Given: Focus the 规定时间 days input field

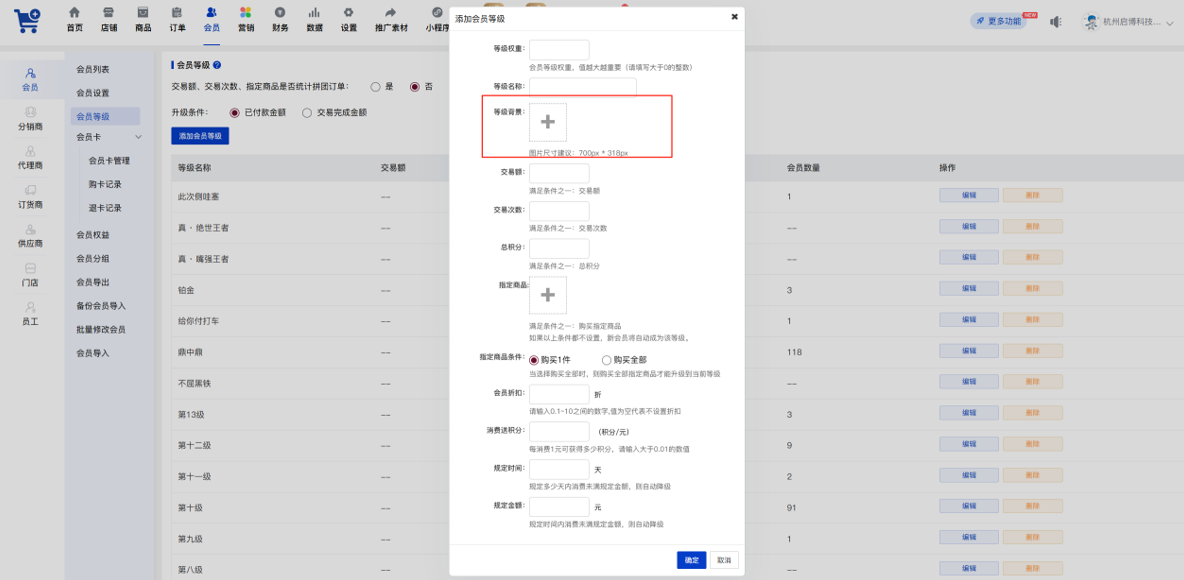Looking at the screenshot, I should pyautogui.click(x=559, y=469).
